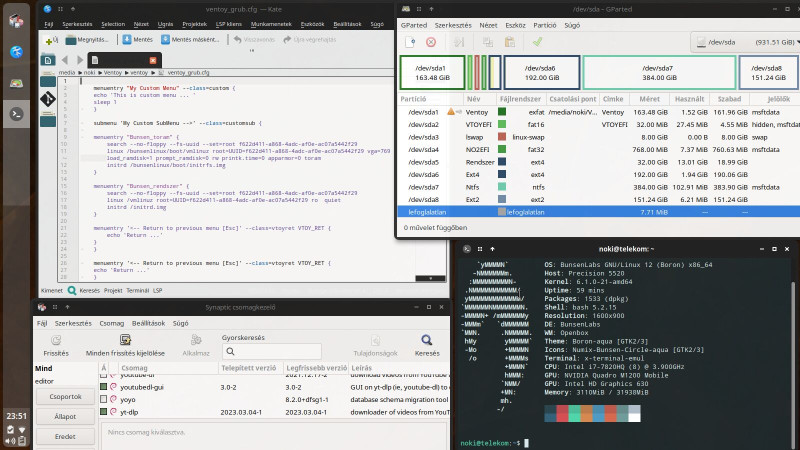Image resolution: width=800 pixels, height=450 pixels.
Task: Save the file with Mentés in Kate
Action: (137, 40)
